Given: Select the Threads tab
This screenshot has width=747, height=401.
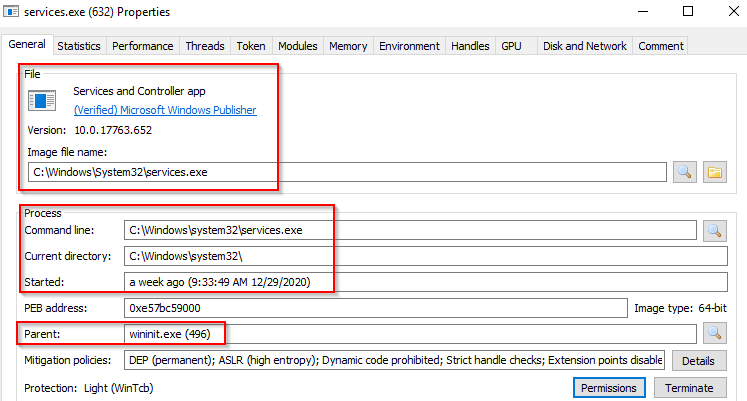Looking at the screenshot, I should pyautogui.click(x=205, y=46).
